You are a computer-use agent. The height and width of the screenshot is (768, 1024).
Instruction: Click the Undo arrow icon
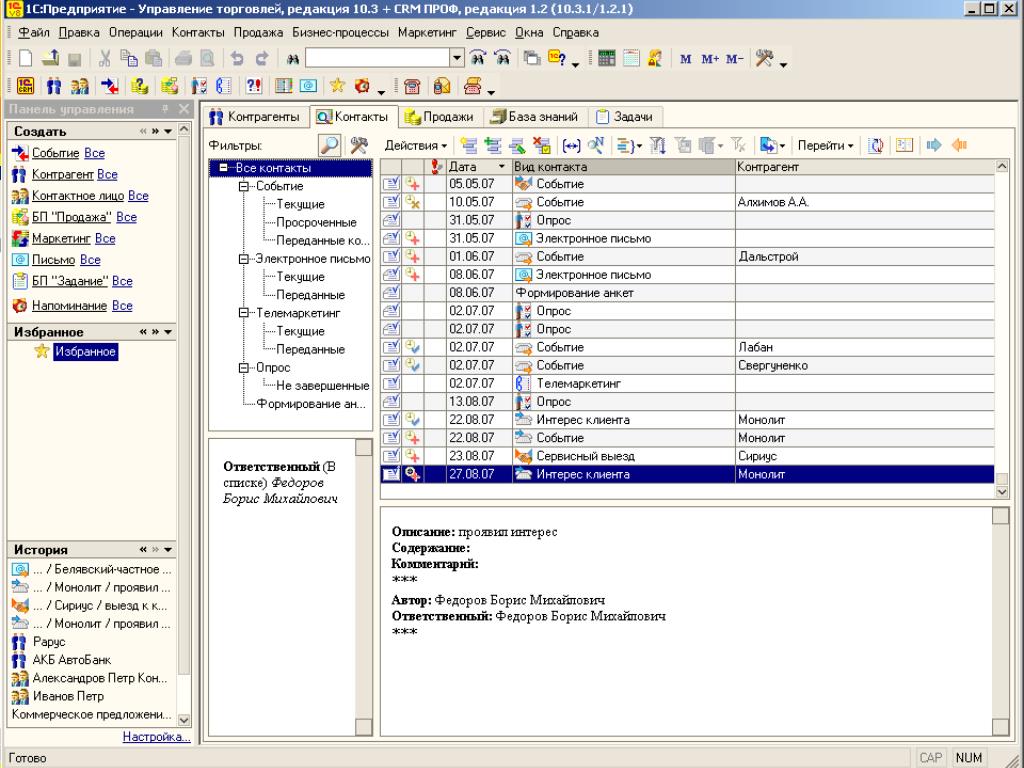click(x=237, y=59)
